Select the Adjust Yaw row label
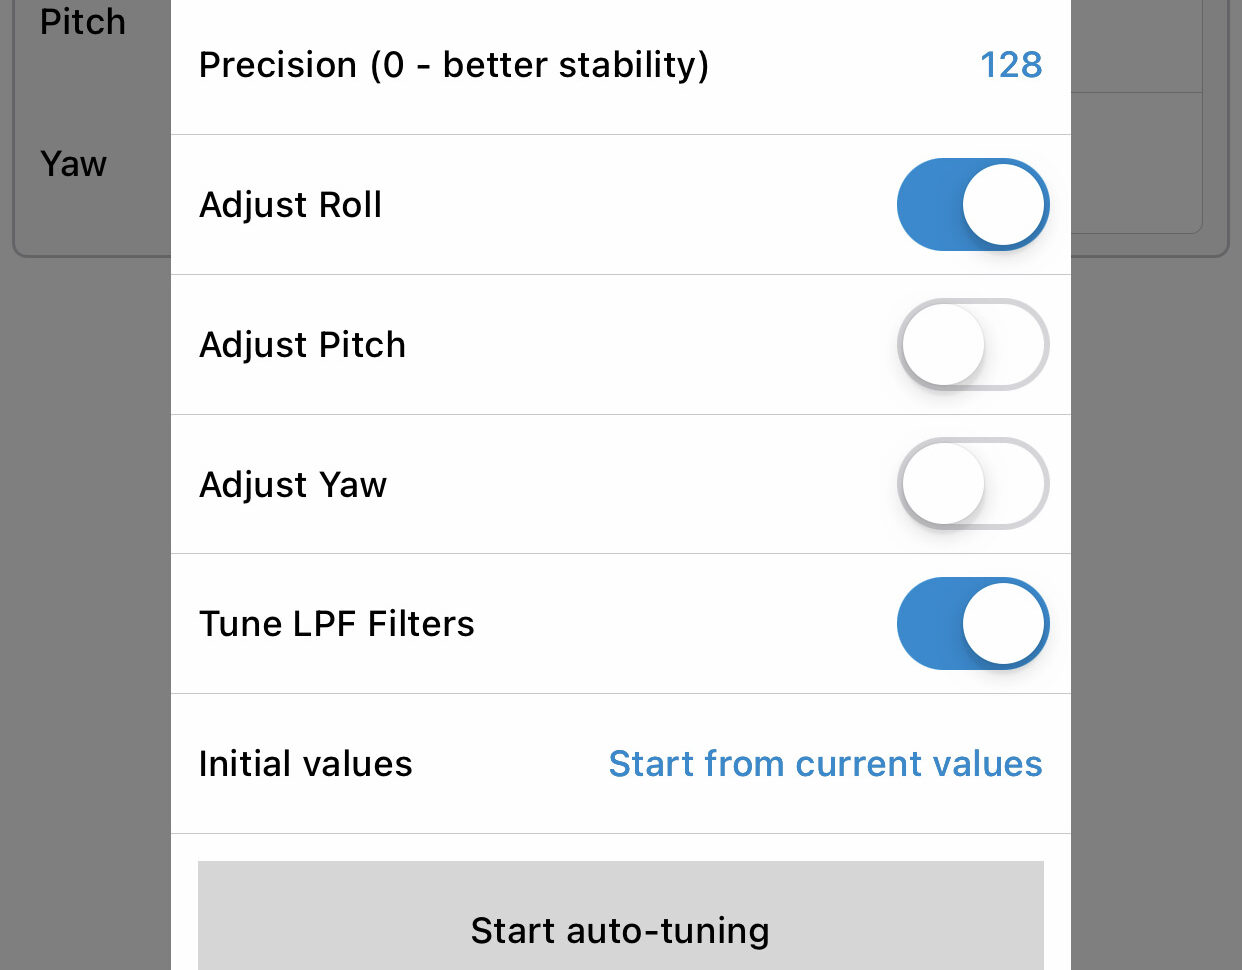Screen dimensions: 1242x970 292,485
